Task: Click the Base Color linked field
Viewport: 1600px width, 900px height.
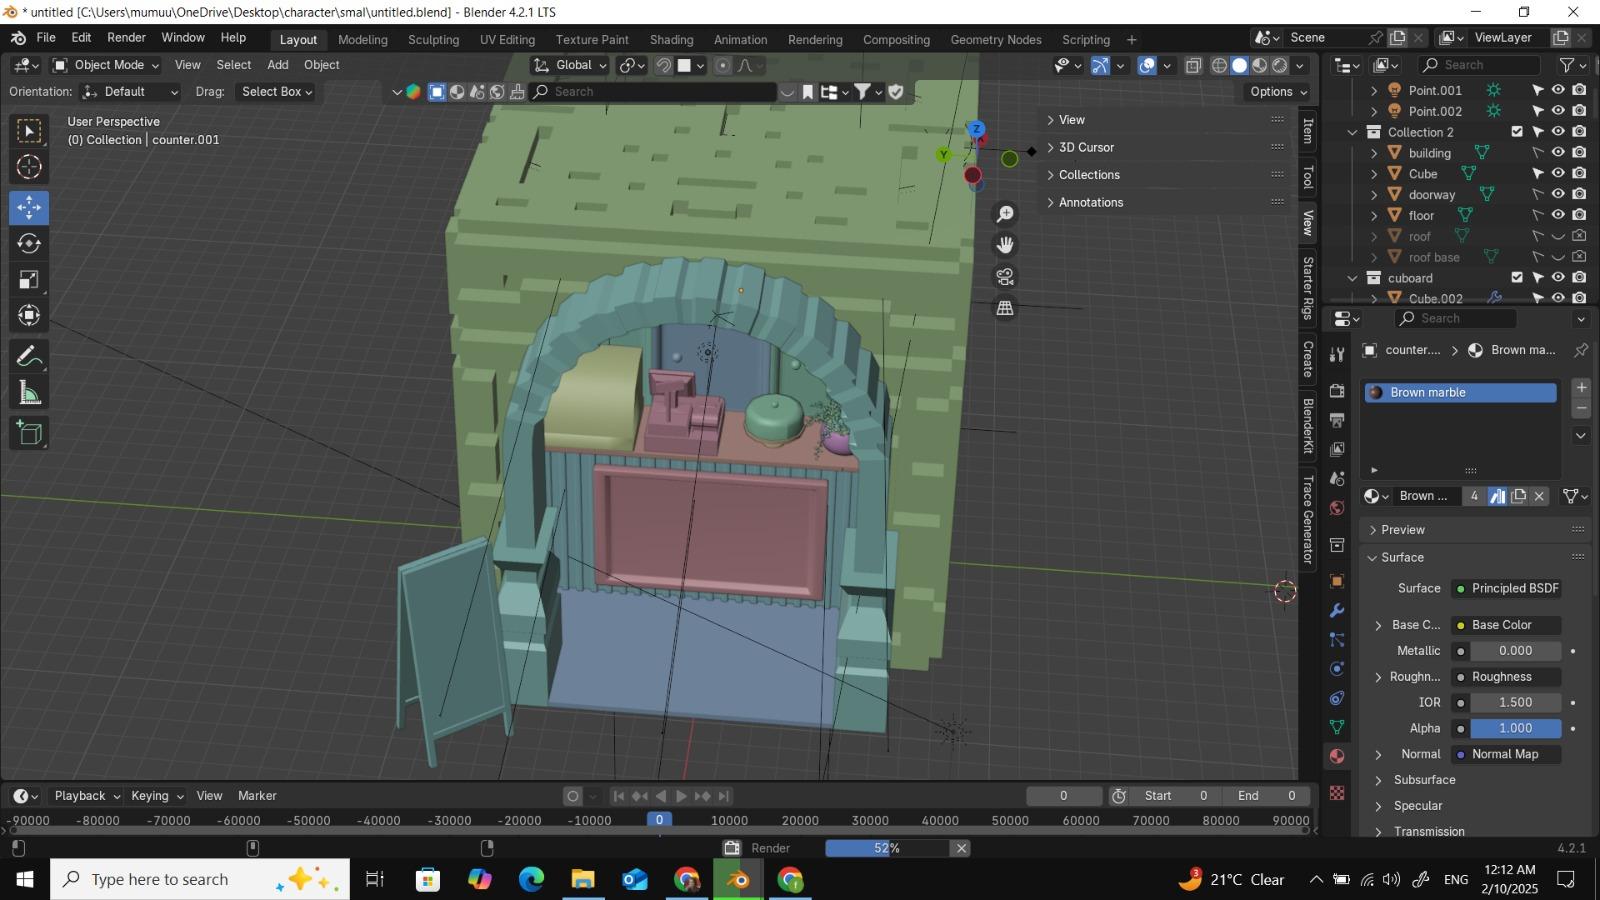Action: click(1506, 625)
